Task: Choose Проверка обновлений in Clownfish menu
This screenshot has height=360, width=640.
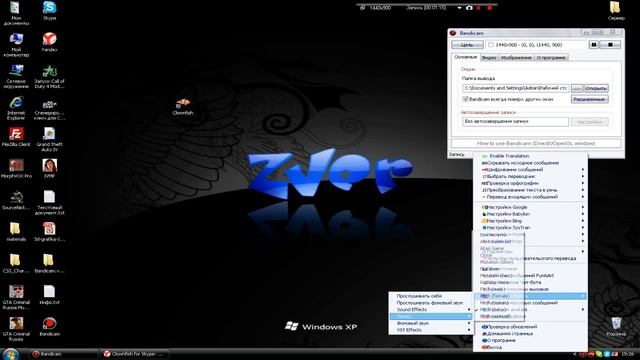Action: click(530, 327)
